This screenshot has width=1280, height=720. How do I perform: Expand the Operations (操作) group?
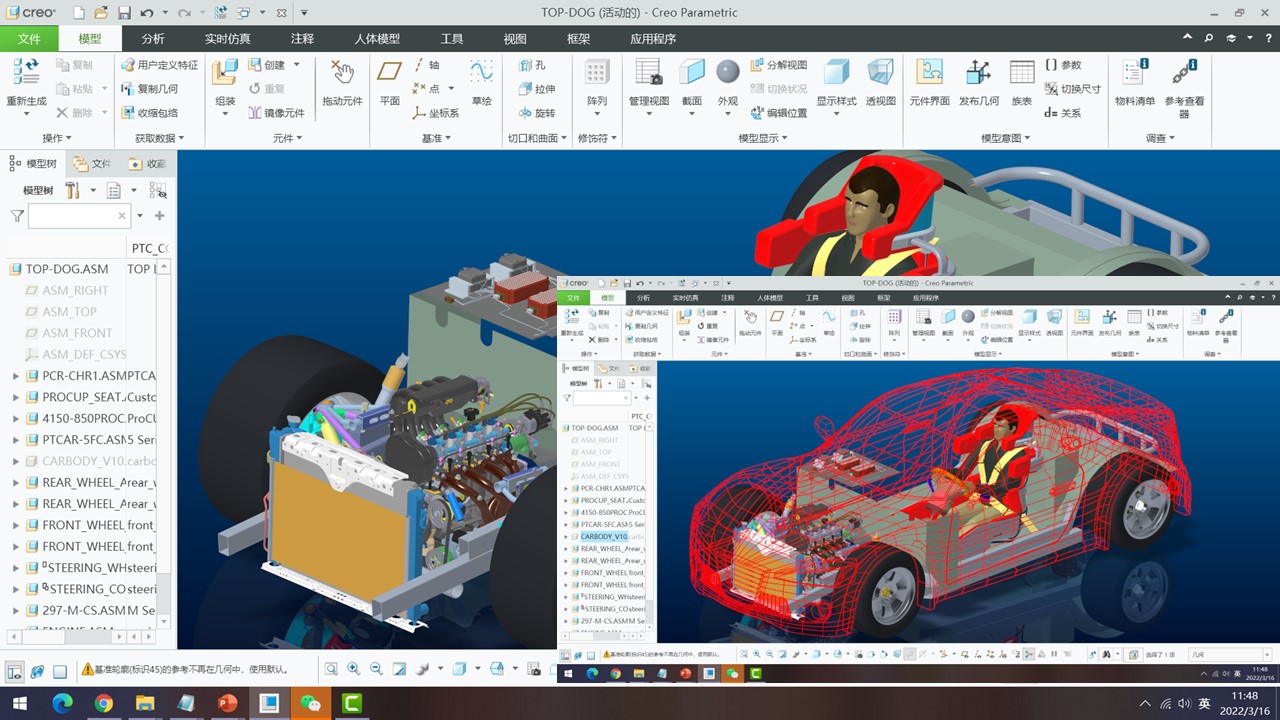pos(56,138)
